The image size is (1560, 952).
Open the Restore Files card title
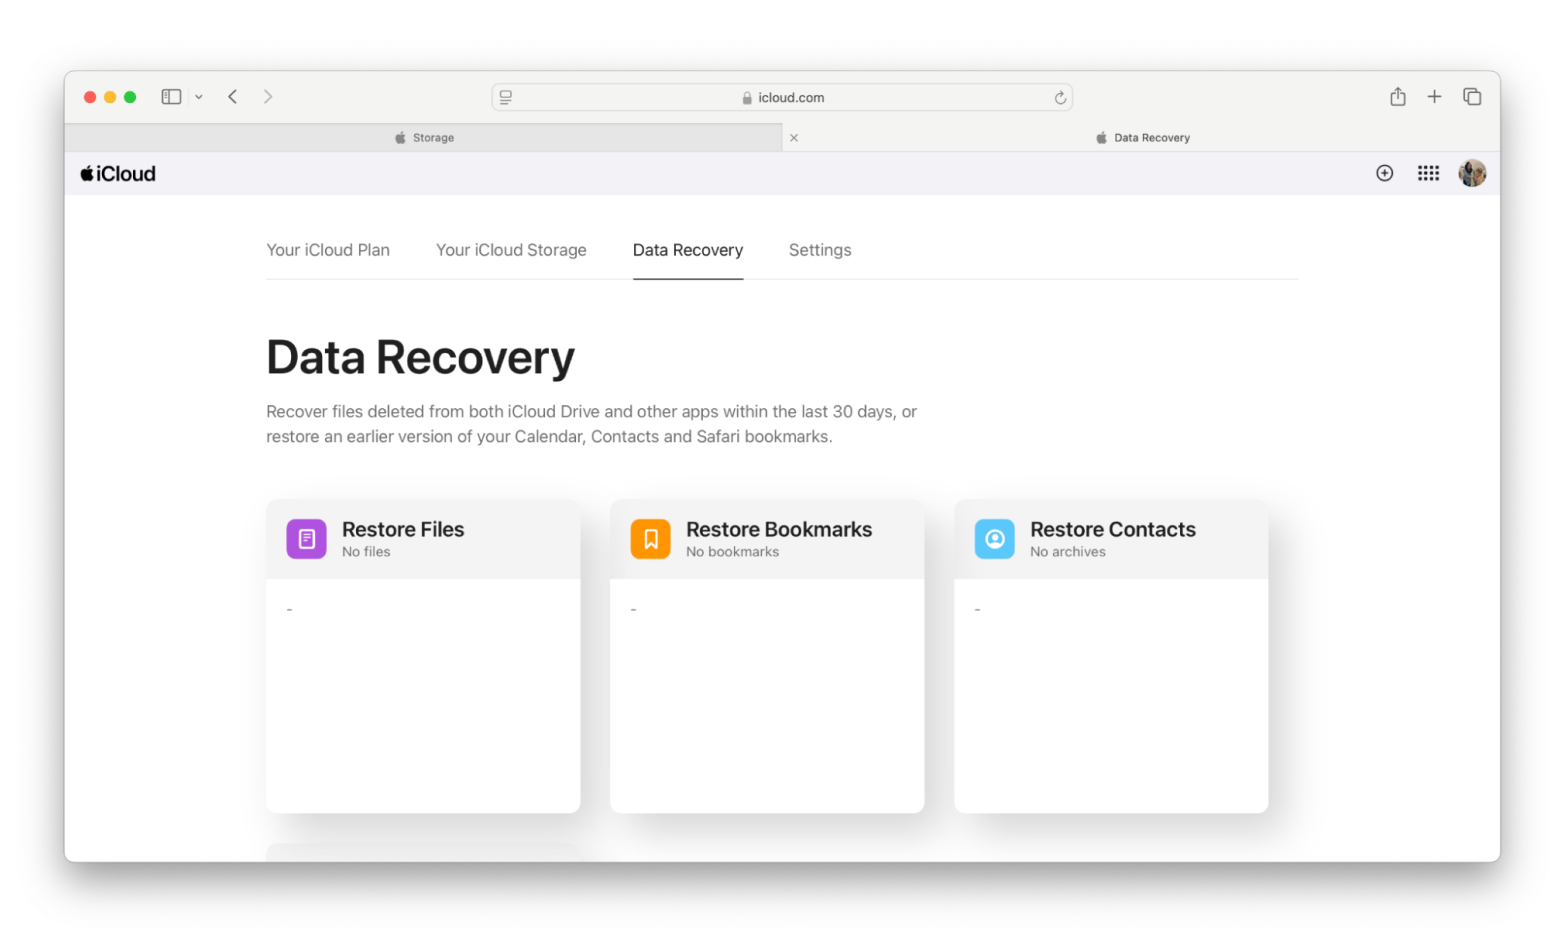click(x=403, y=529)
